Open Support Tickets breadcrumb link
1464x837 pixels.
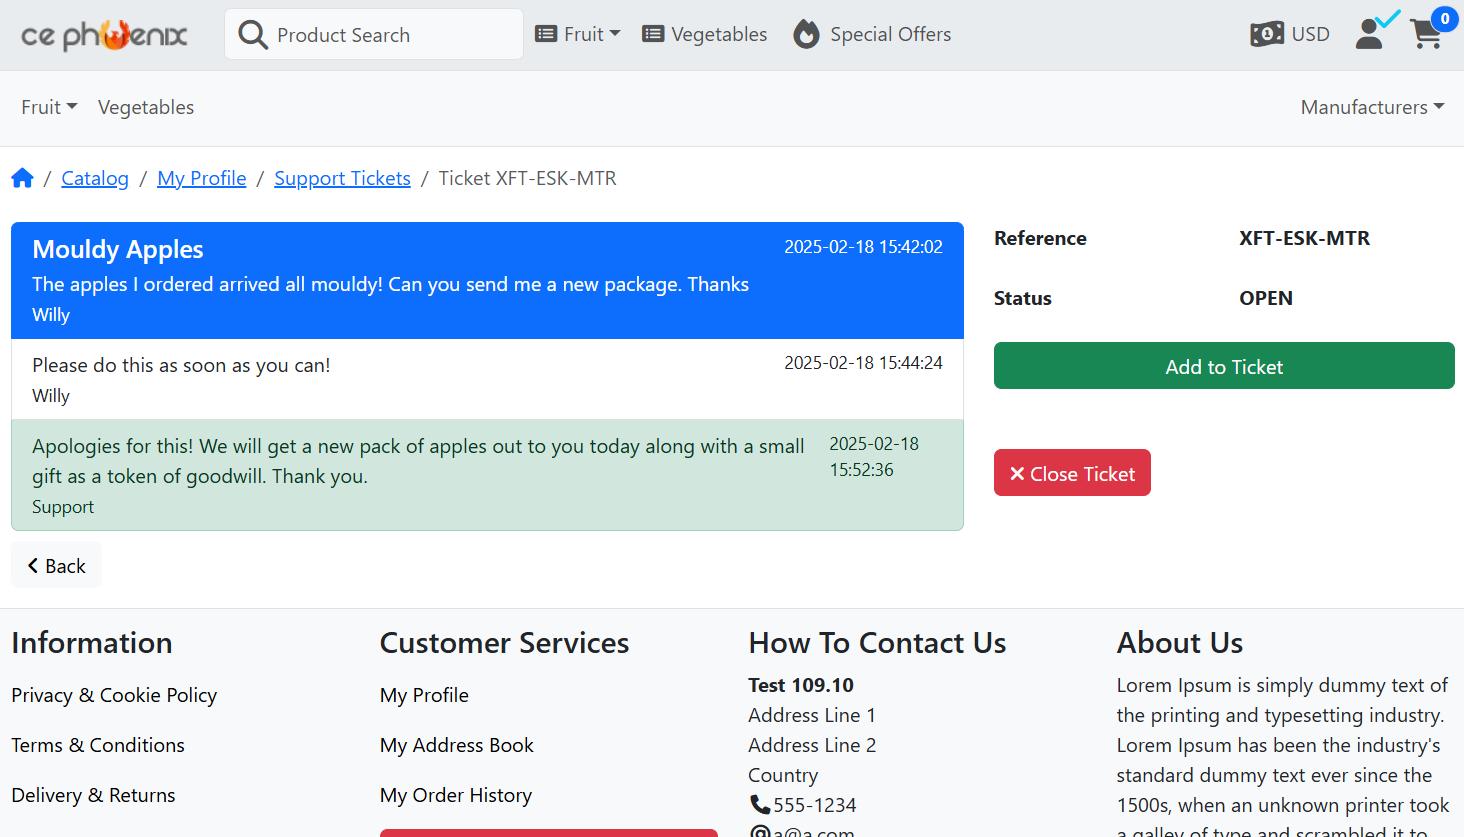(342, 178)
